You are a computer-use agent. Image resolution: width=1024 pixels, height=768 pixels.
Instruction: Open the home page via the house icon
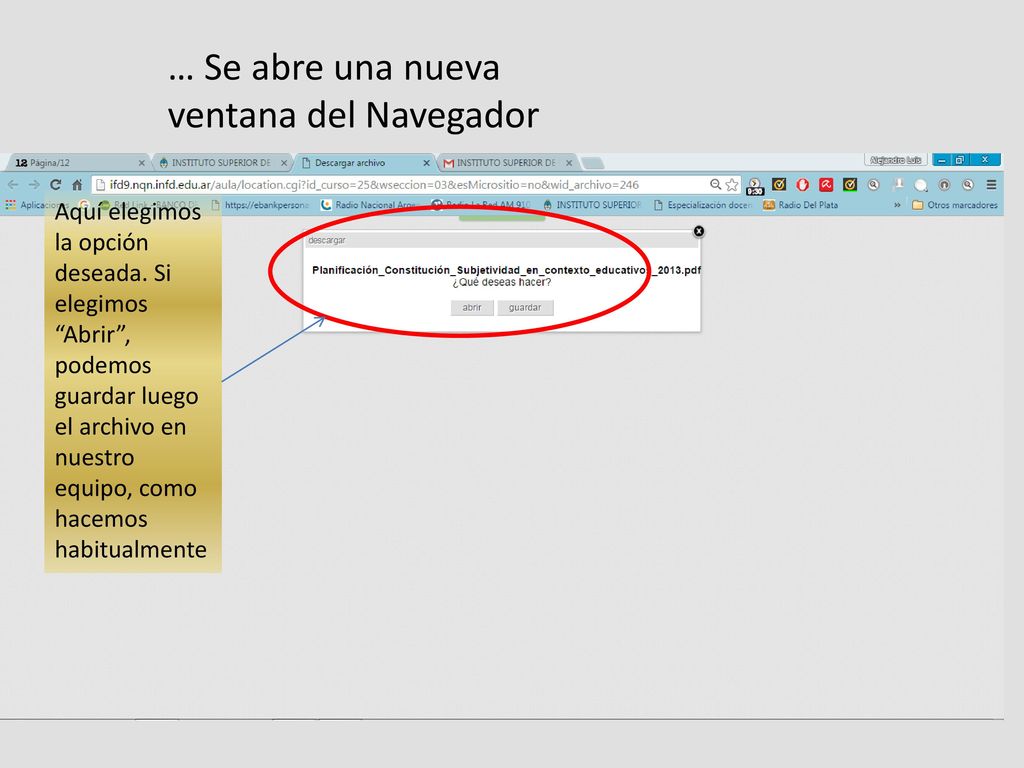pos(77,185)
